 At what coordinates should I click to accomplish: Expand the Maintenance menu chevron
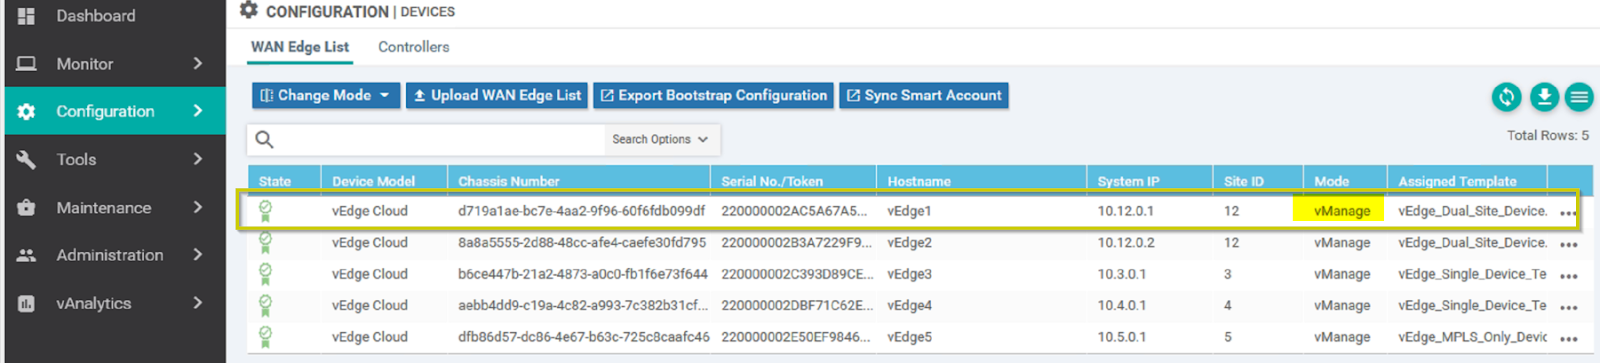pos(198,207)
